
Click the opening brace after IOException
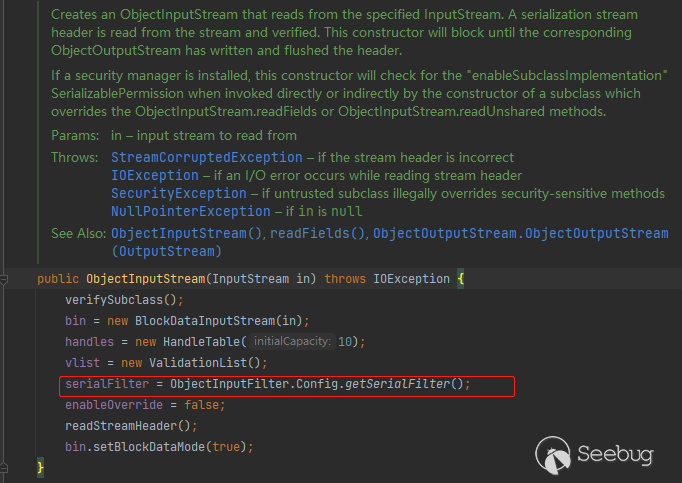[461, 279]
